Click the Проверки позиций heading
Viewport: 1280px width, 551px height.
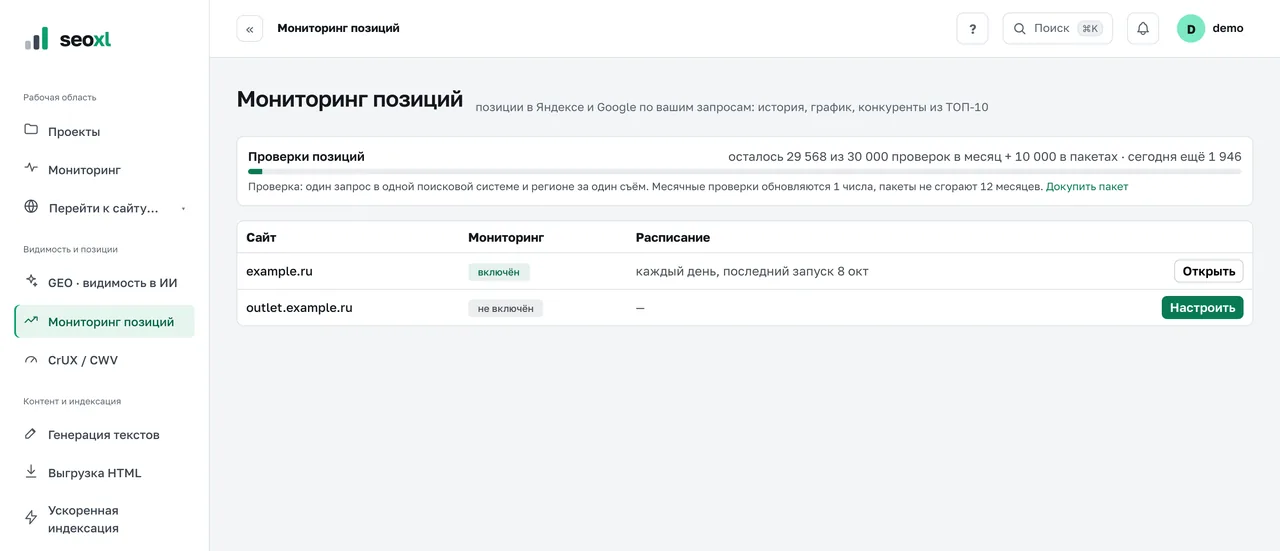[306, 156]
